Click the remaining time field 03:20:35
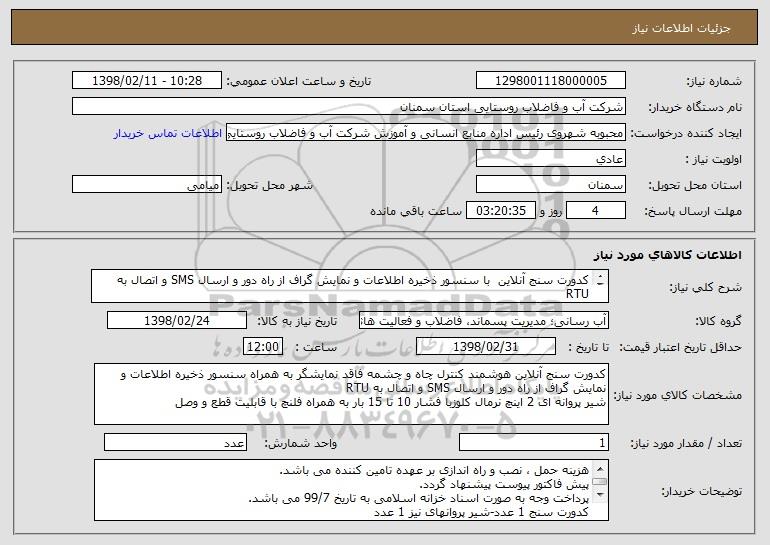Image resolution: width=770 pixels, height=545 pixels. pyautogui.click(x=500, y=211)
